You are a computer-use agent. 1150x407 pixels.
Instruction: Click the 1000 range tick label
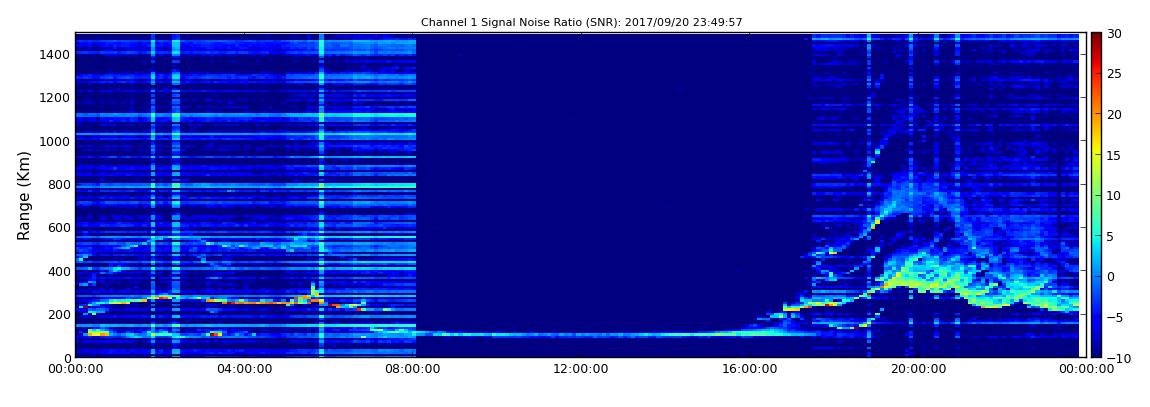pos(54,141)
